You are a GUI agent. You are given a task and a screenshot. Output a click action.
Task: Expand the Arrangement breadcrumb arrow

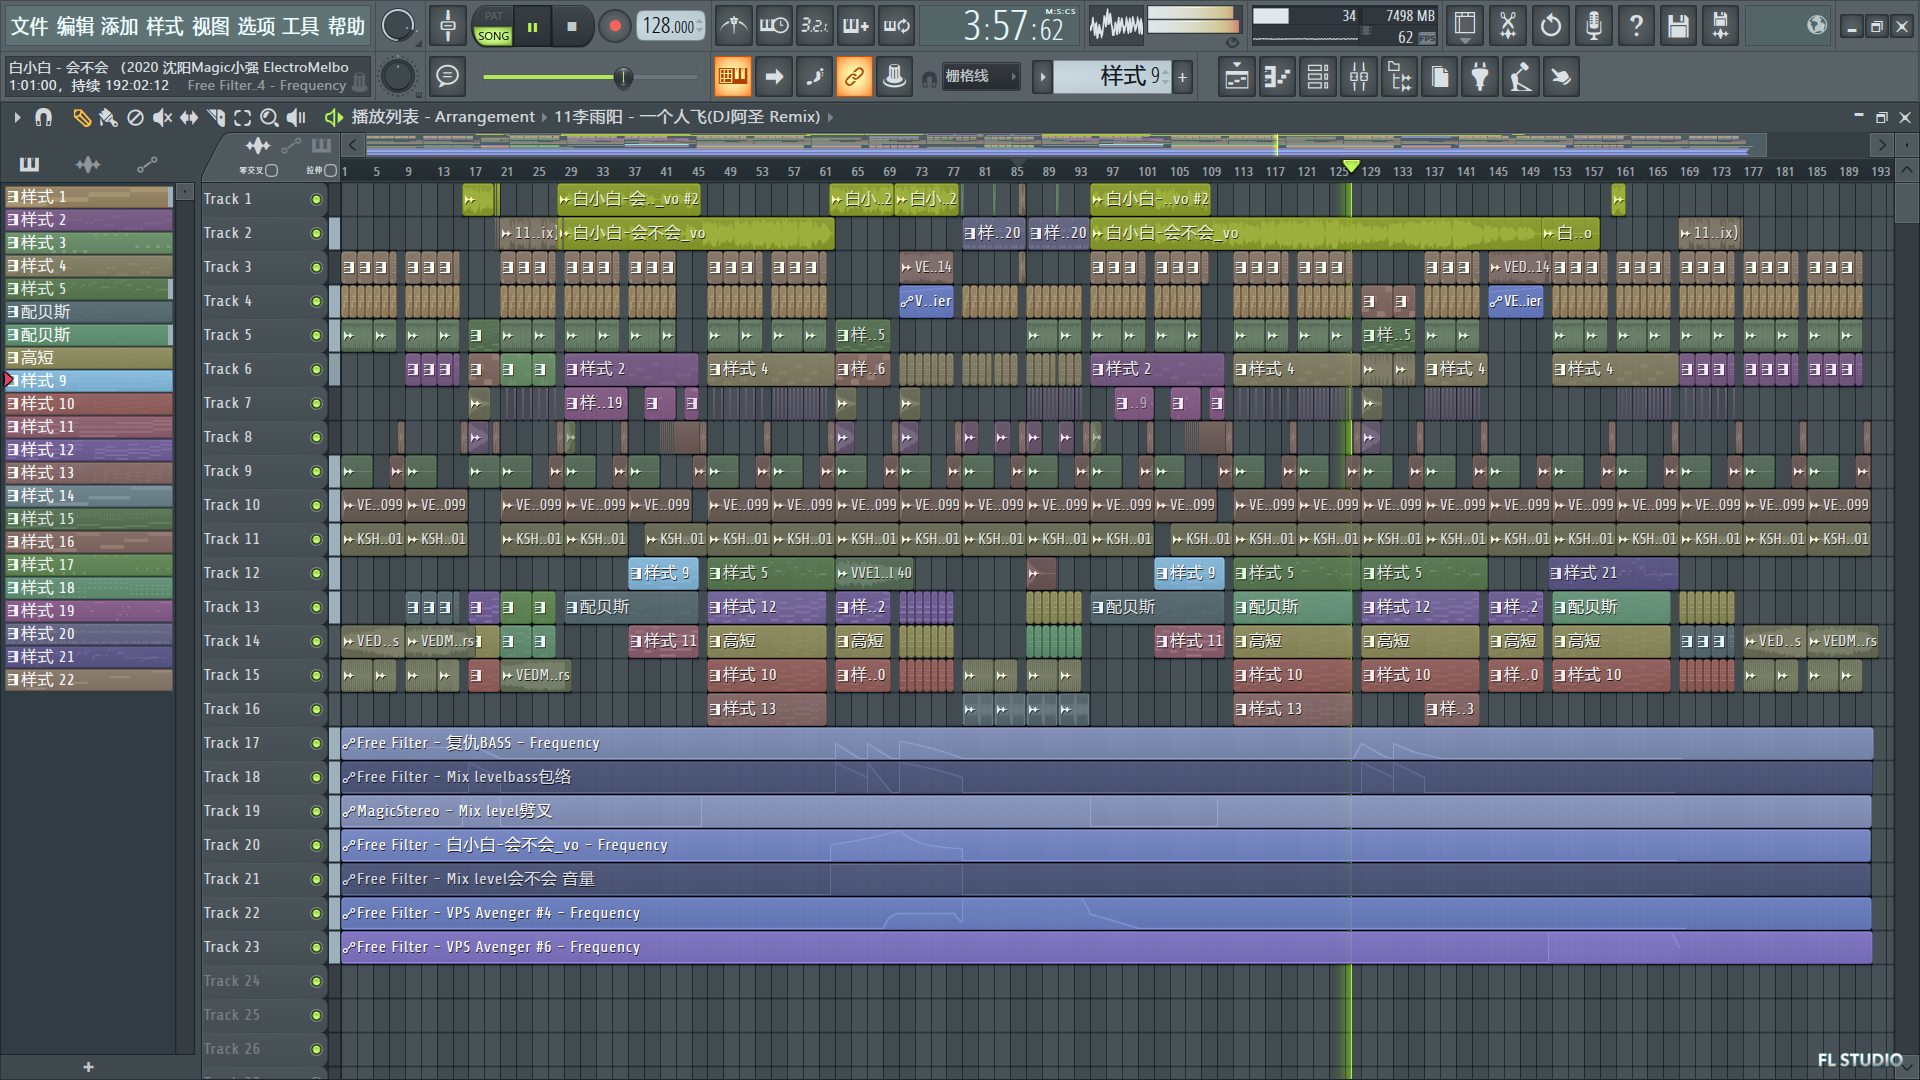tap(544, 117)
